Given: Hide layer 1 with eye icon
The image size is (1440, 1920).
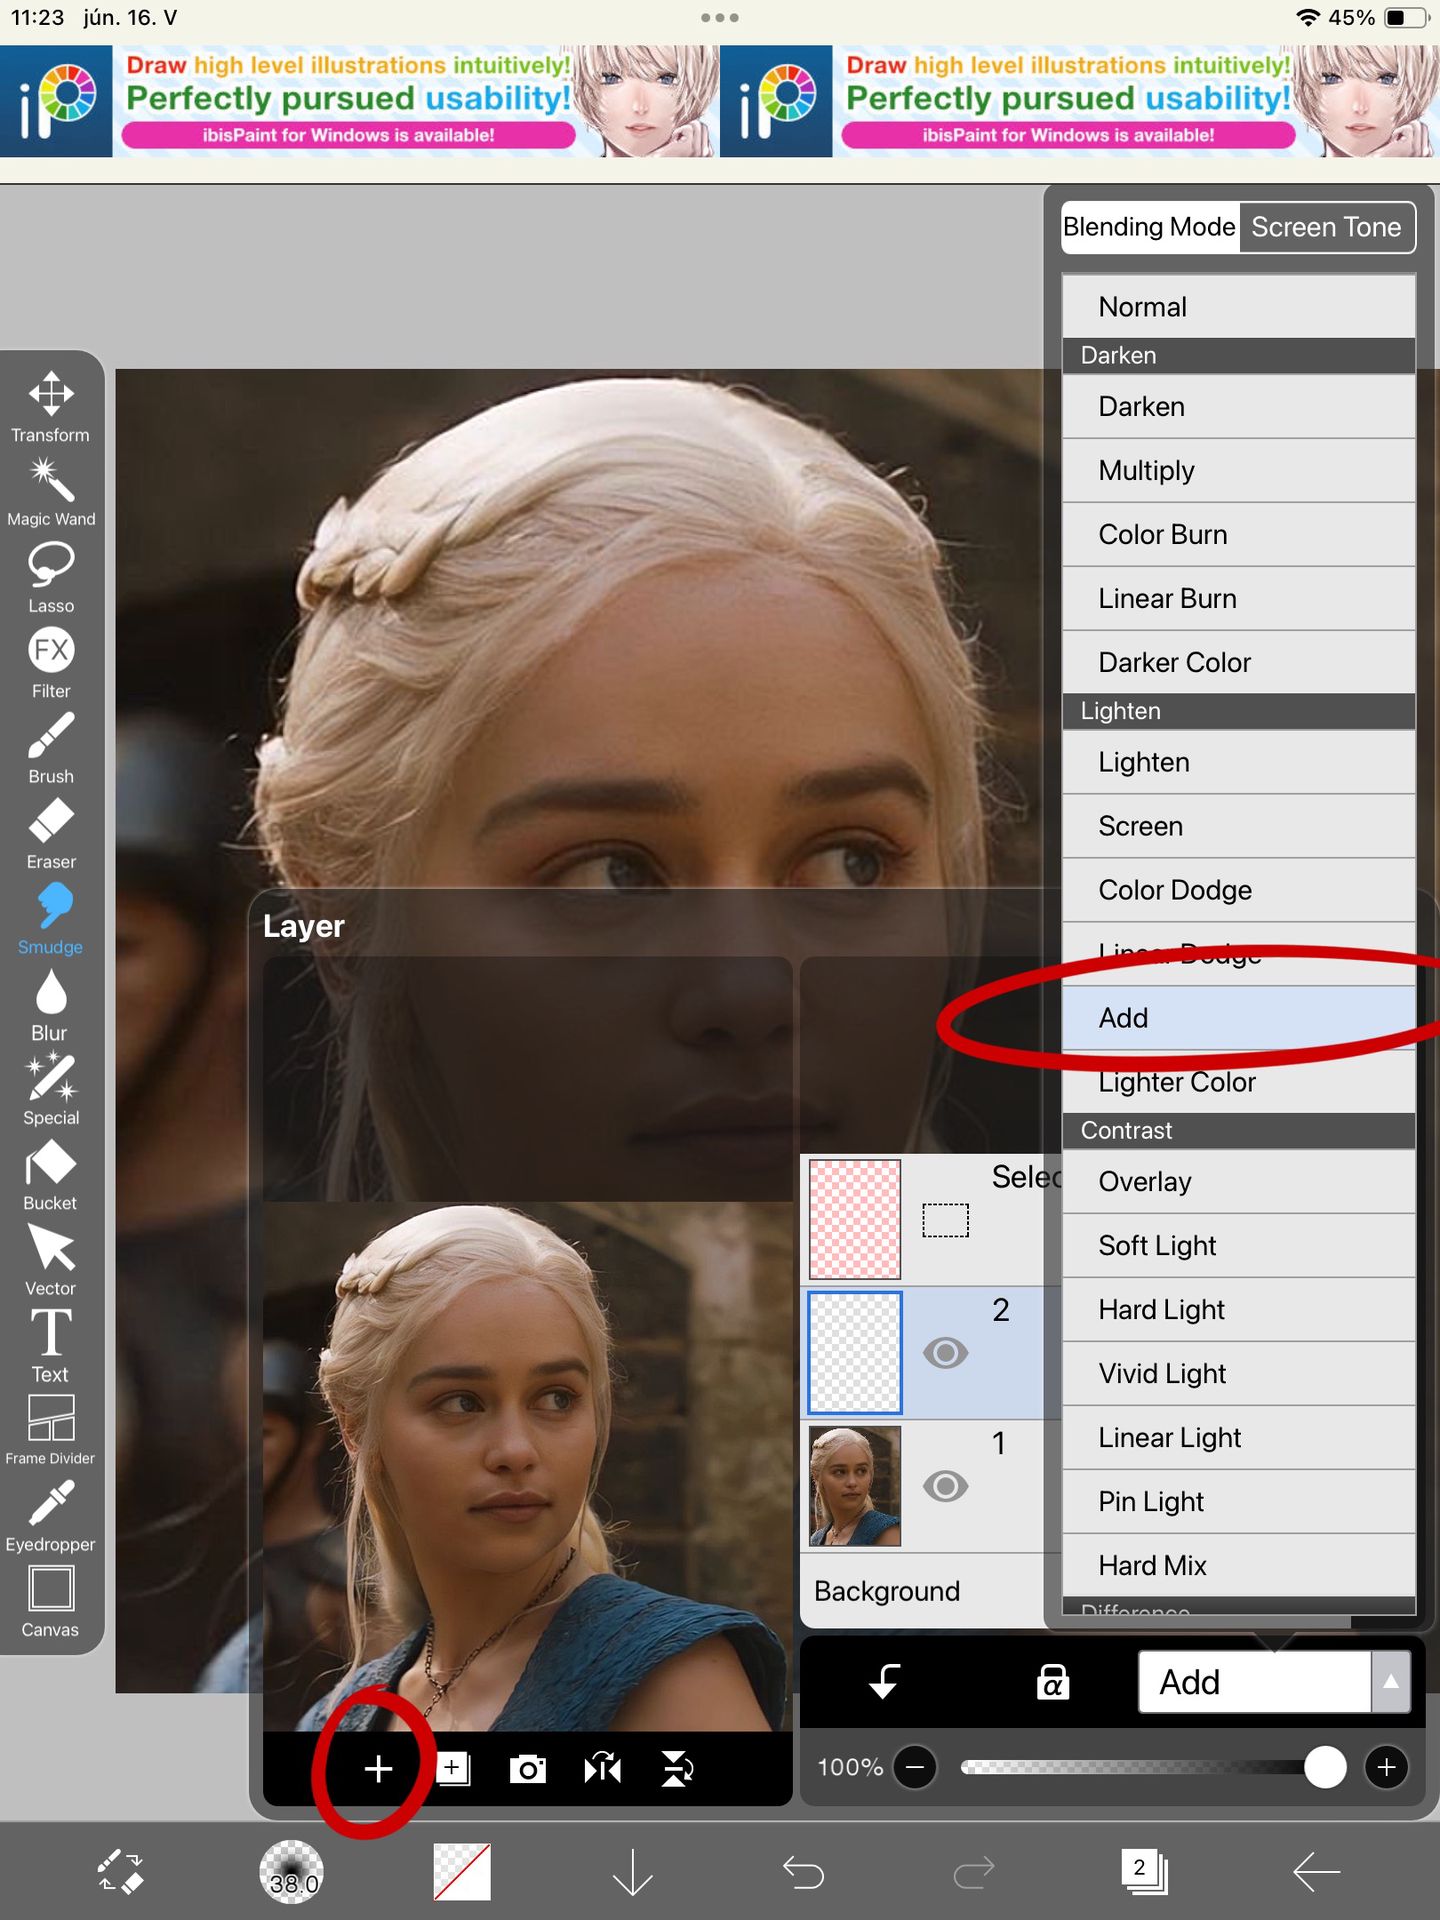Looking at the screenshot, I should pyautogui.click(x=945, y=1486).
